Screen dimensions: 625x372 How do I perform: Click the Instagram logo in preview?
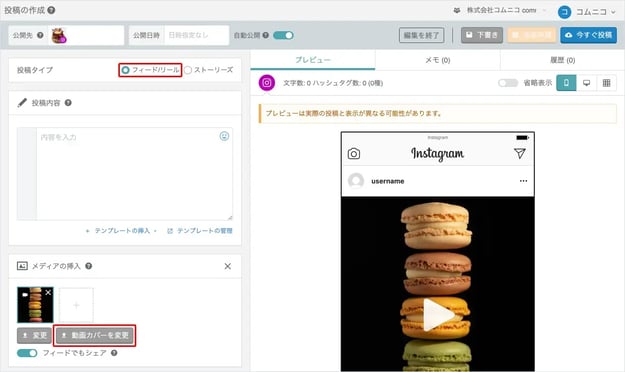[x=438, y=154]
